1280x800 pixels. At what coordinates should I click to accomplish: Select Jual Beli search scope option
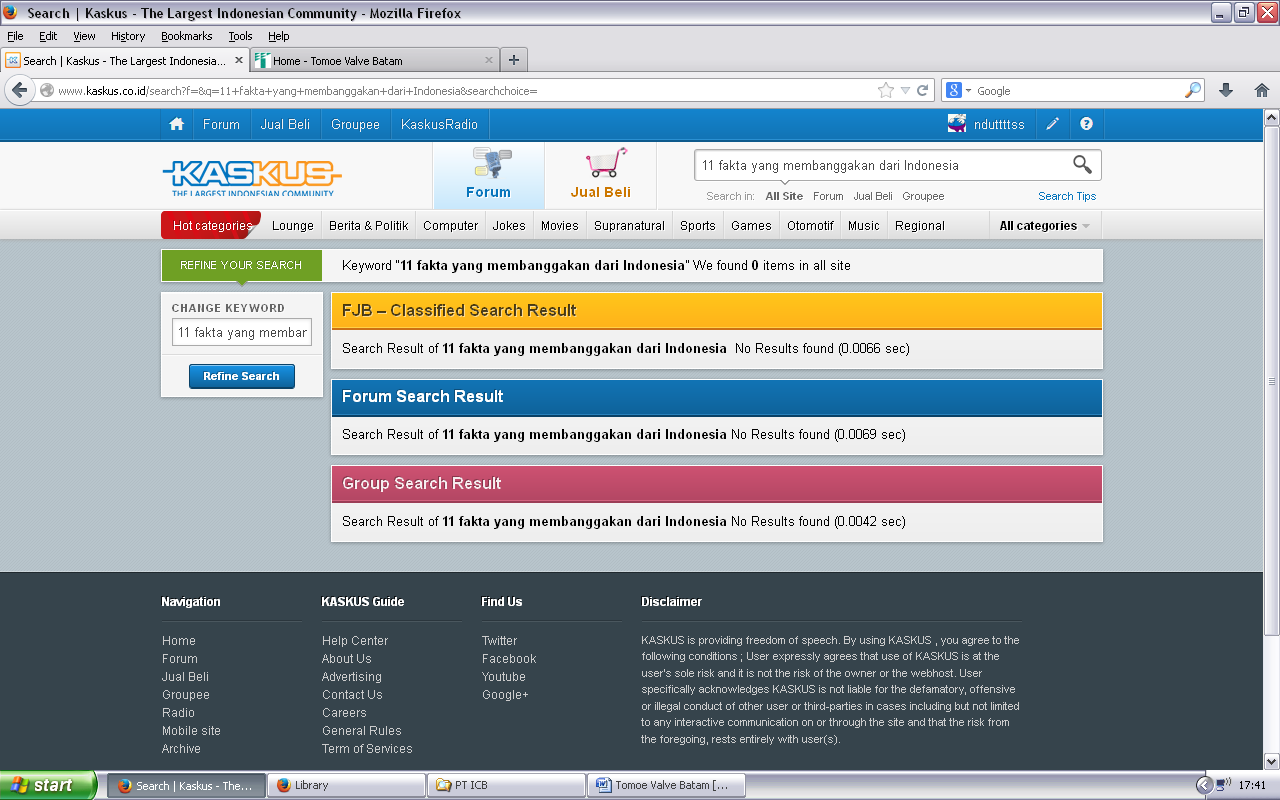point(873,196)
